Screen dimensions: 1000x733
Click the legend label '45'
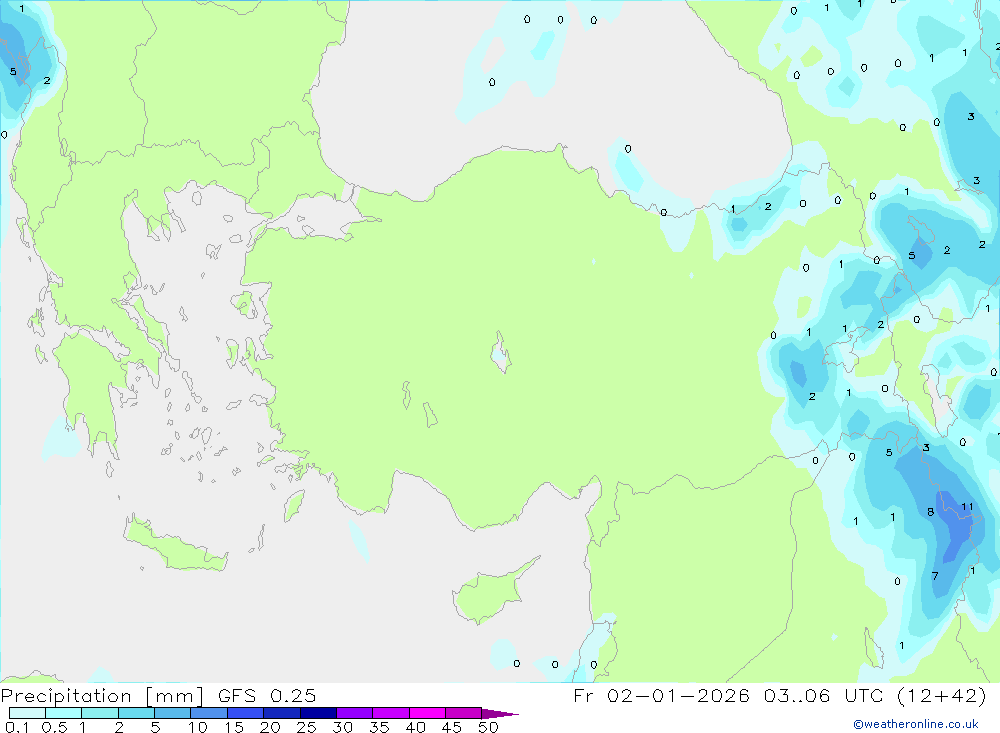point(452,727)
